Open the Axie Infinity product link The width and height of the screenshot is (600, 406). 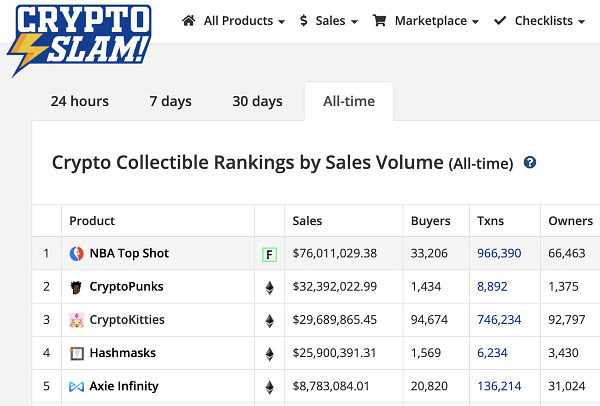124,386
